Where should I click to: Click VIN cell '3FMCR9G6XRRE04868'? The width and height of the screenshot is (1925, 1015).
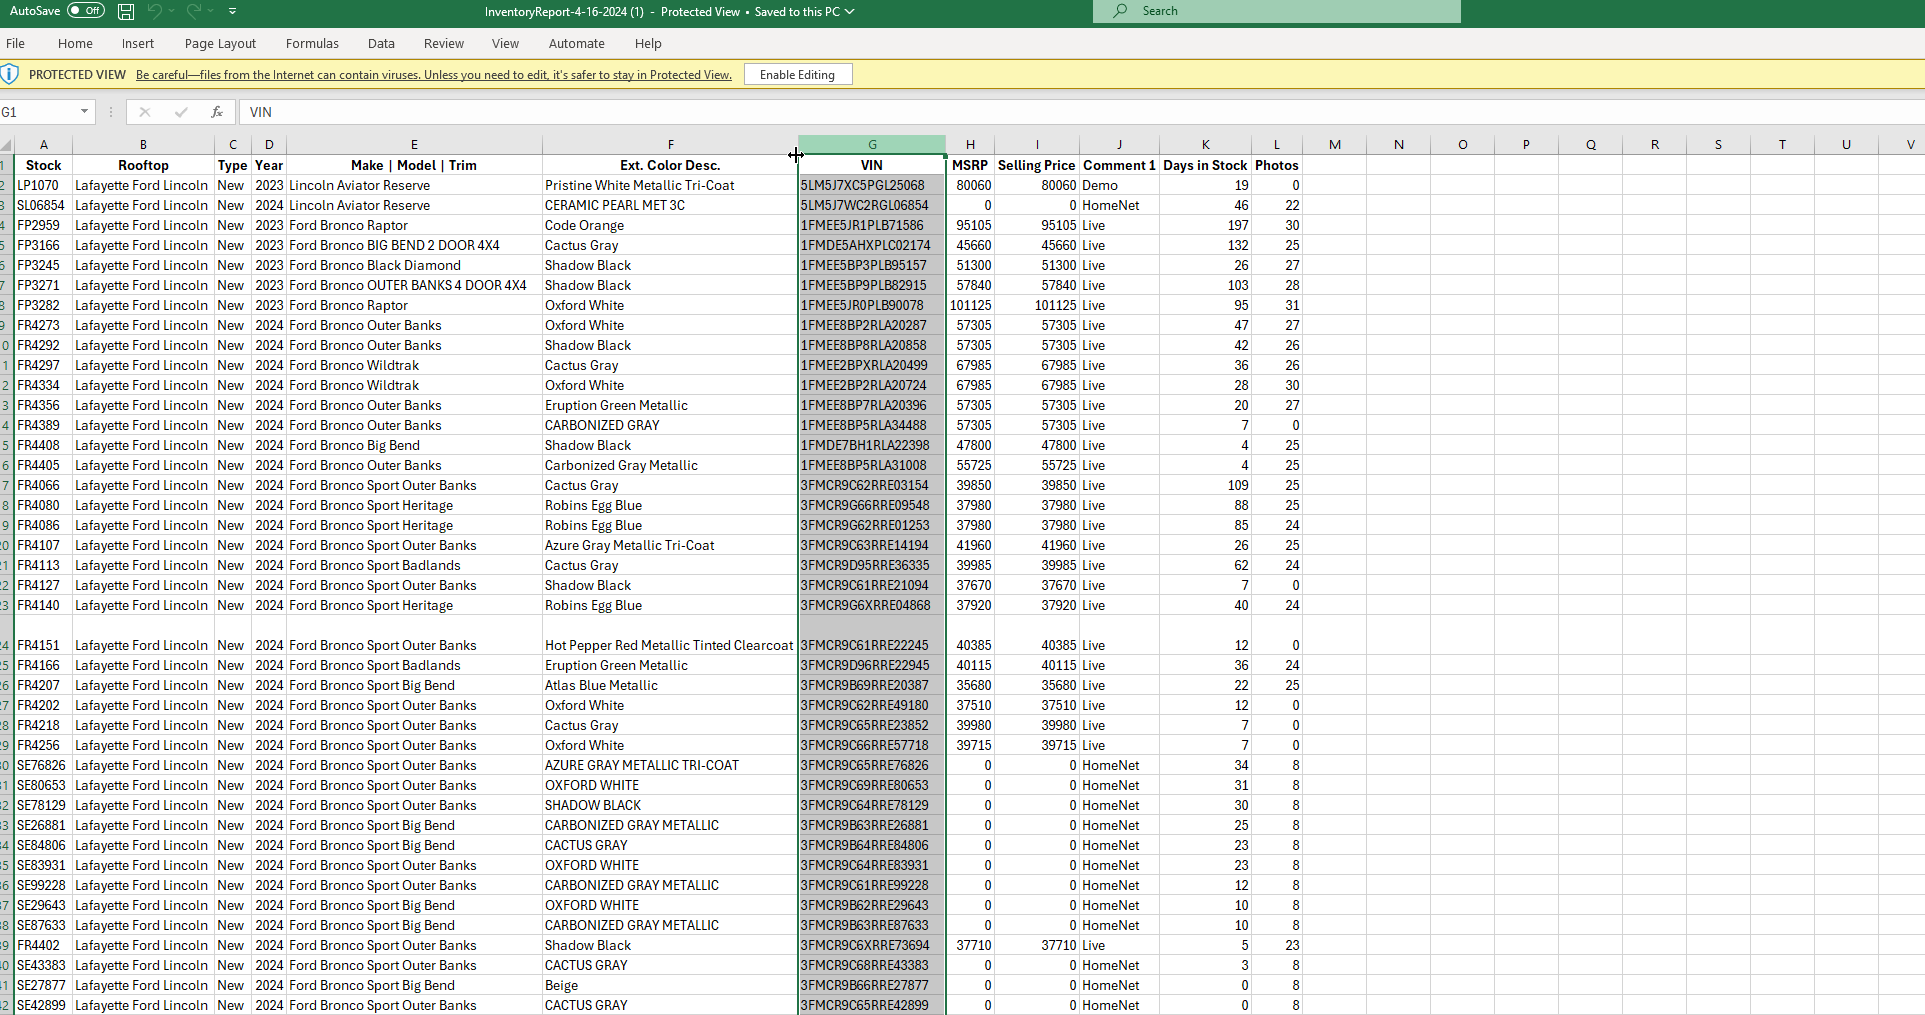point(872,605)
